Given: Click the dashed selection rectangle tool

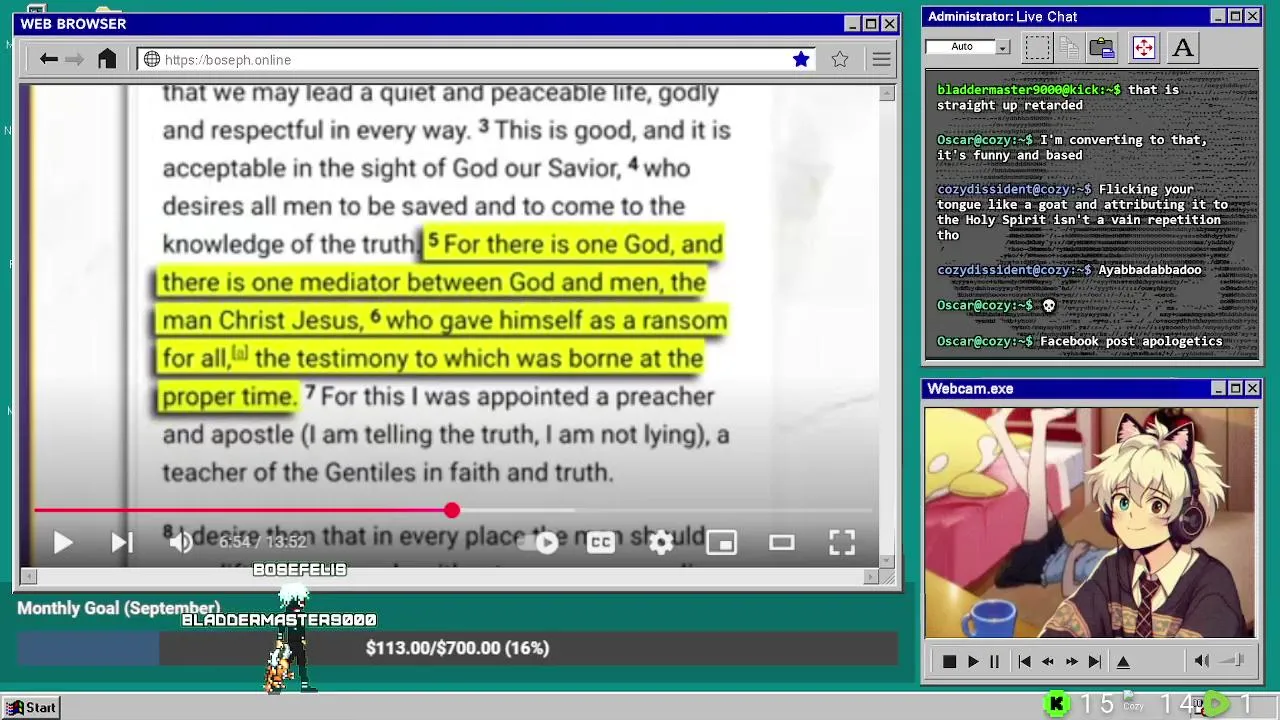Looking at the screenshot, I should [x=1037, y=47].
